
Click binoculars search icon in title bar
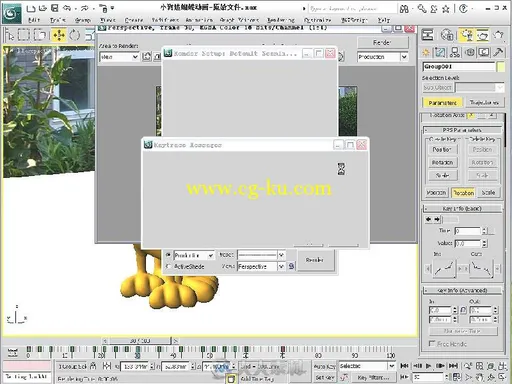pyautogui.click(x=404, y=9)
